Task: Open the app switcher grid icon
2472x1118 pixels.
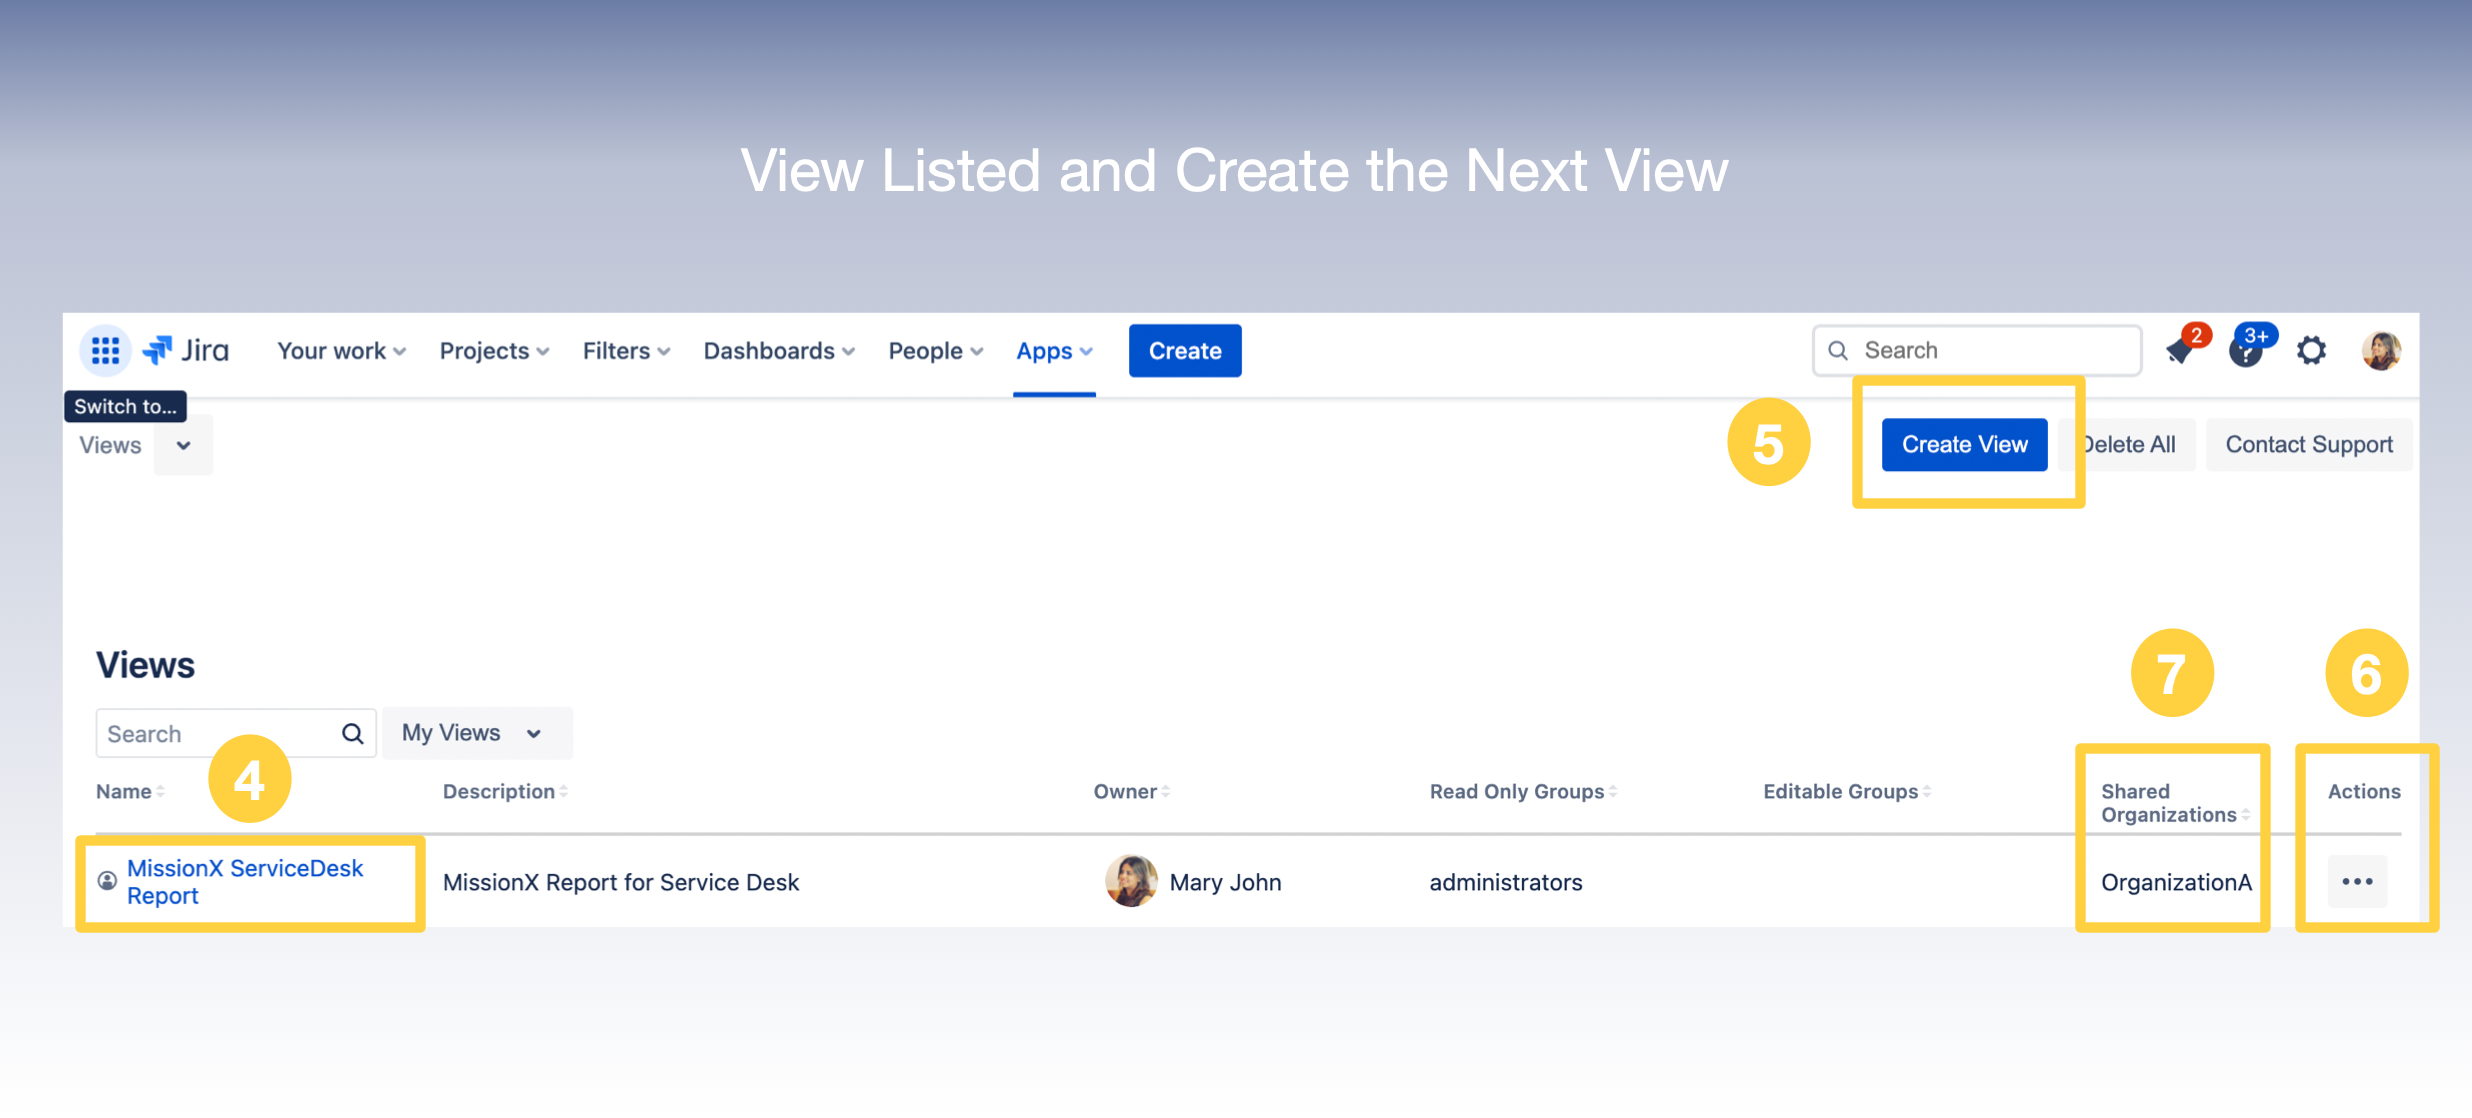Action: tap(105, 351)
